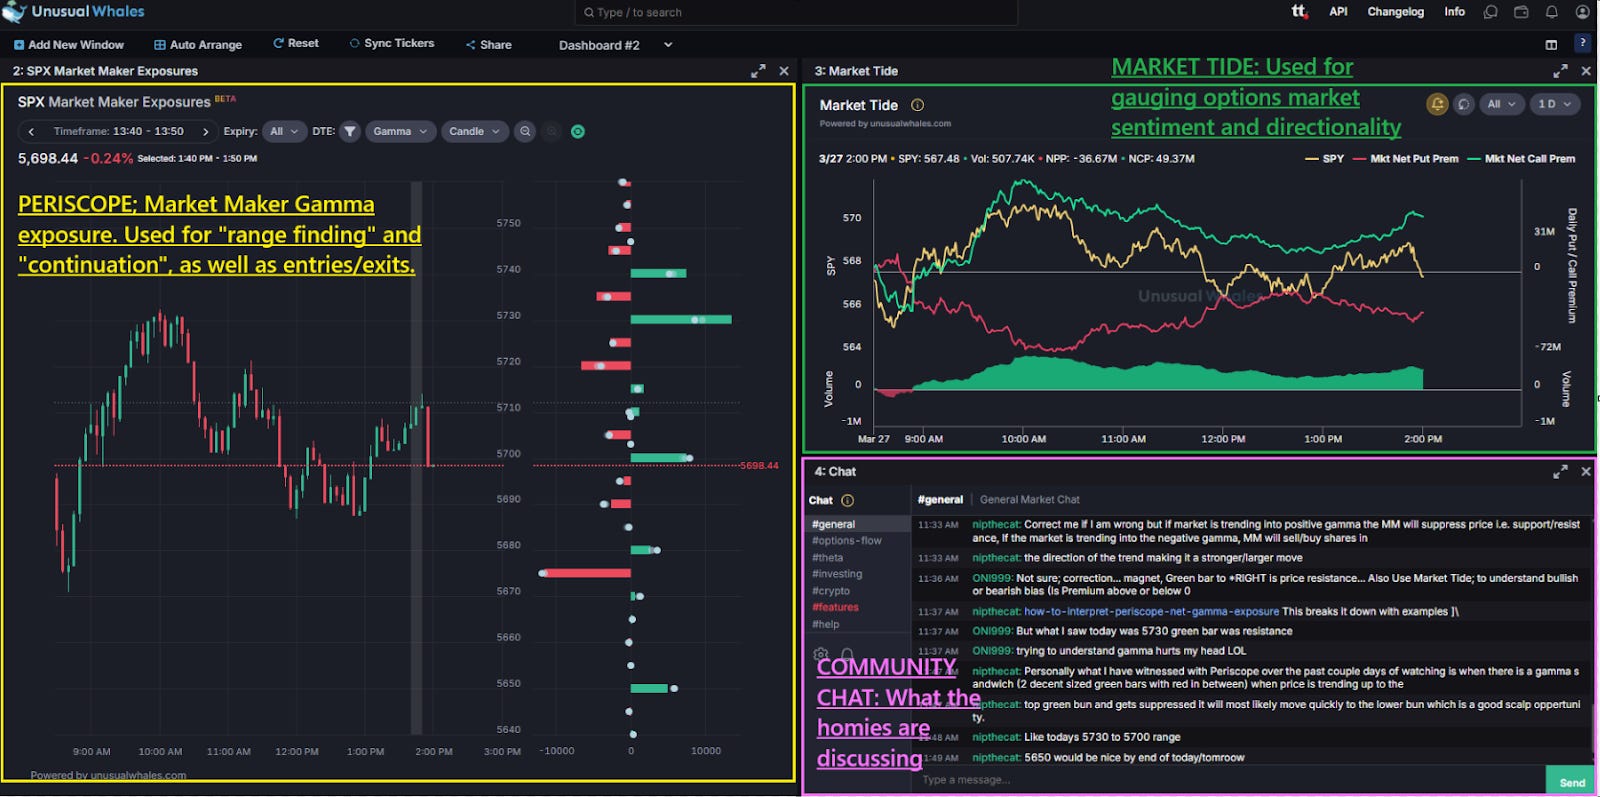Image resolution: width=1600 pixels, height=797 pixels.
Task: Toggle the green live indicator in SPX panel
Action: [578, 131]
